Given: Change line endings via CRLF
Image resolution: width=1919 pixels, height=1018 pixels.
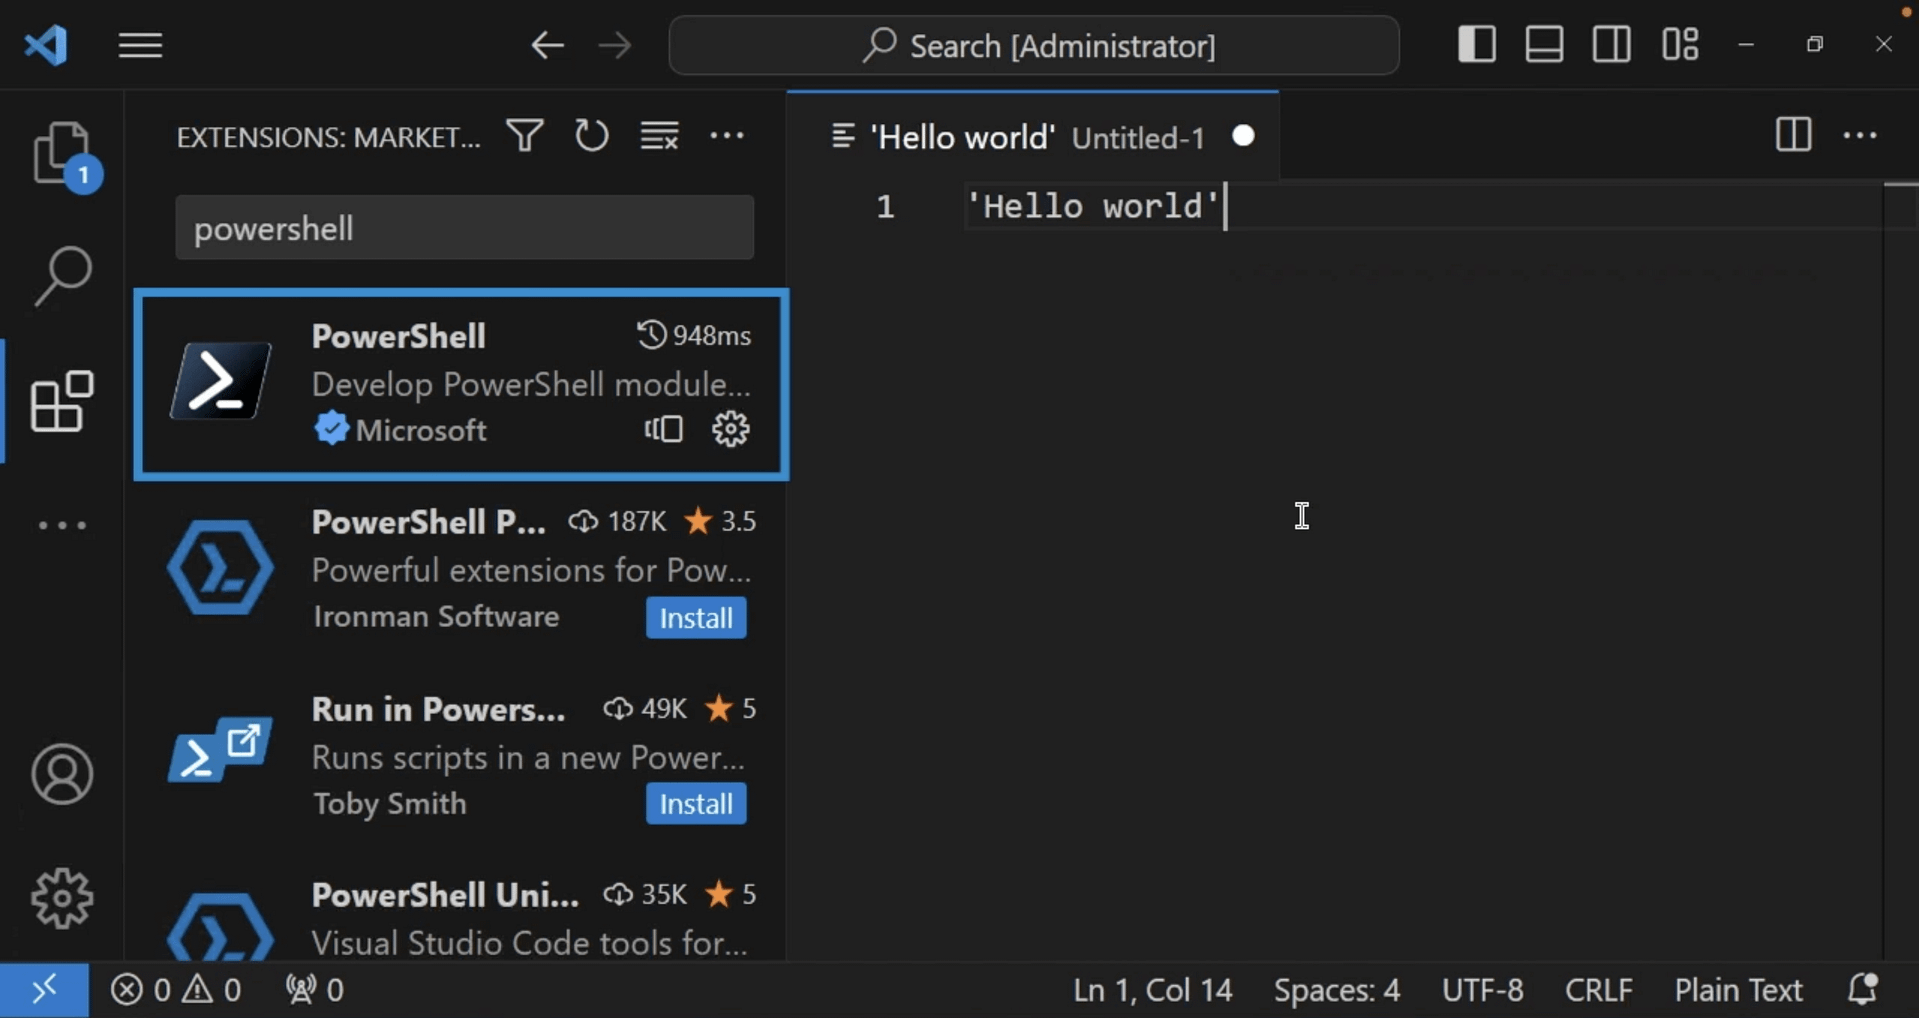Looking at the screenshot, I should pos(1598,990).
